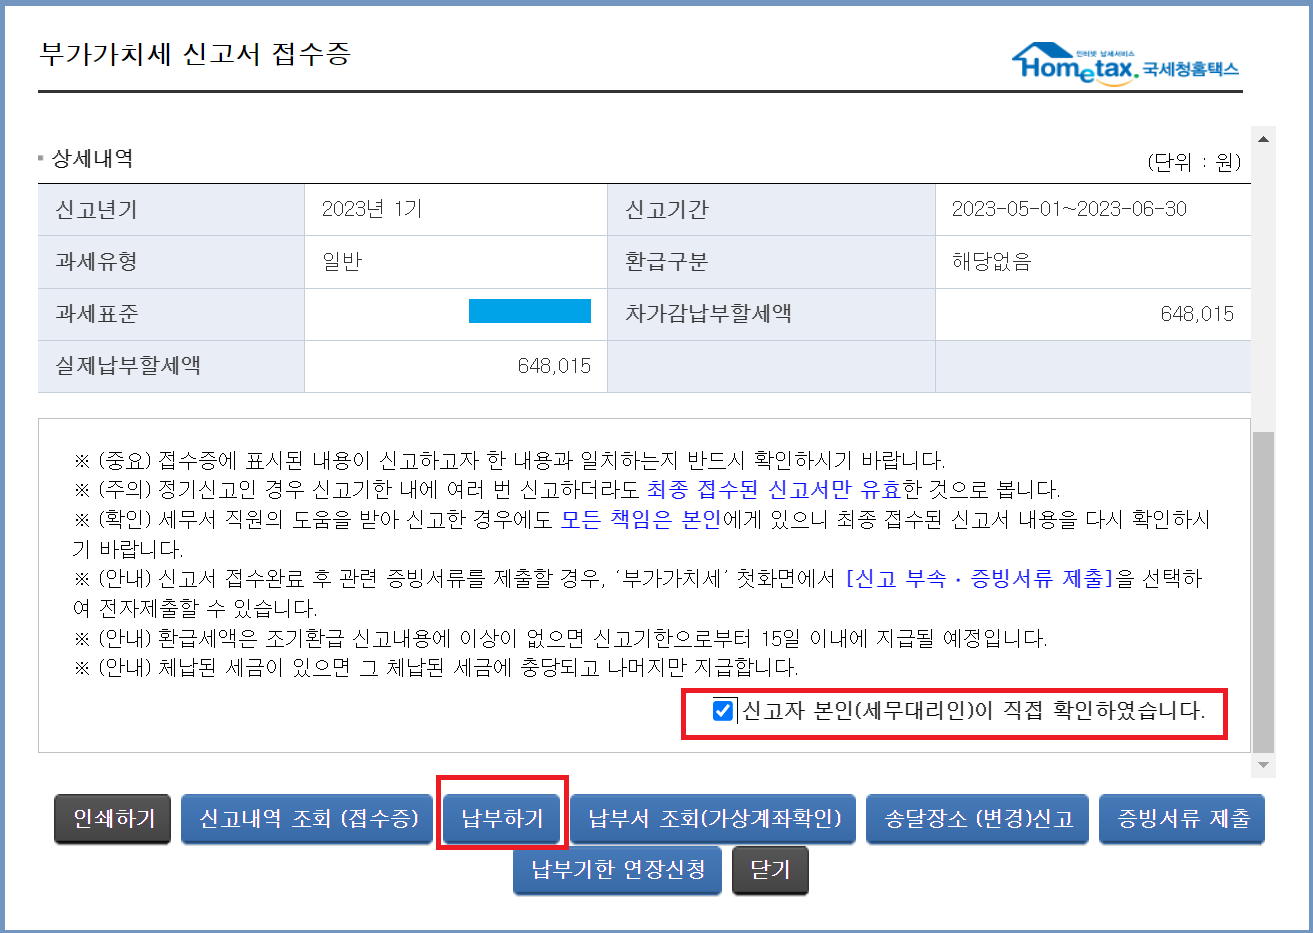Select 송달장소 (변경)신고 button
1313x933 pixels.
pos(978,819)
